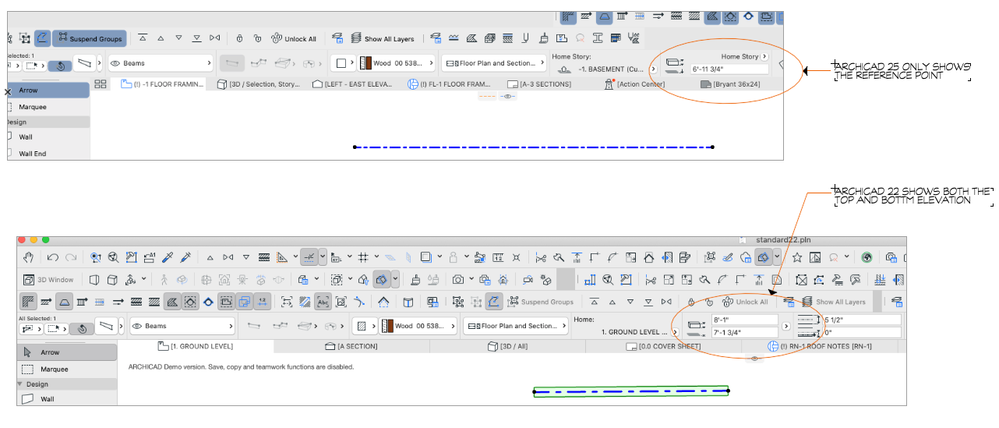Select the Arrow tool in Archicad 25 toolbox

tap(48, 90)
